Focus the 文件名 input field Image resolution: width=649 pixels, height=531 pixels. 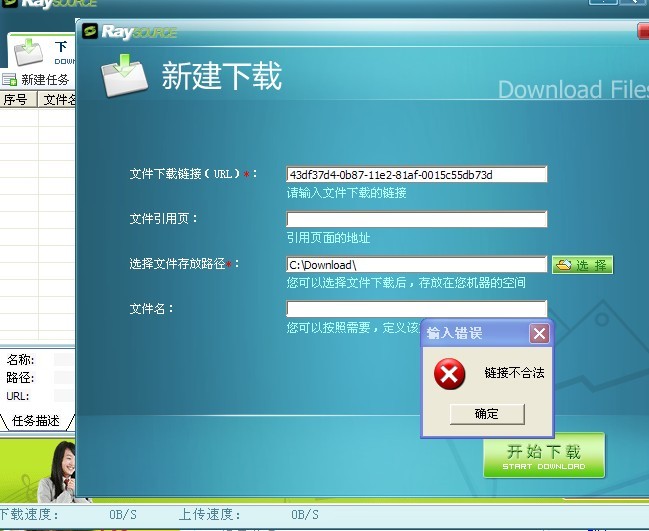pos(416,308)
